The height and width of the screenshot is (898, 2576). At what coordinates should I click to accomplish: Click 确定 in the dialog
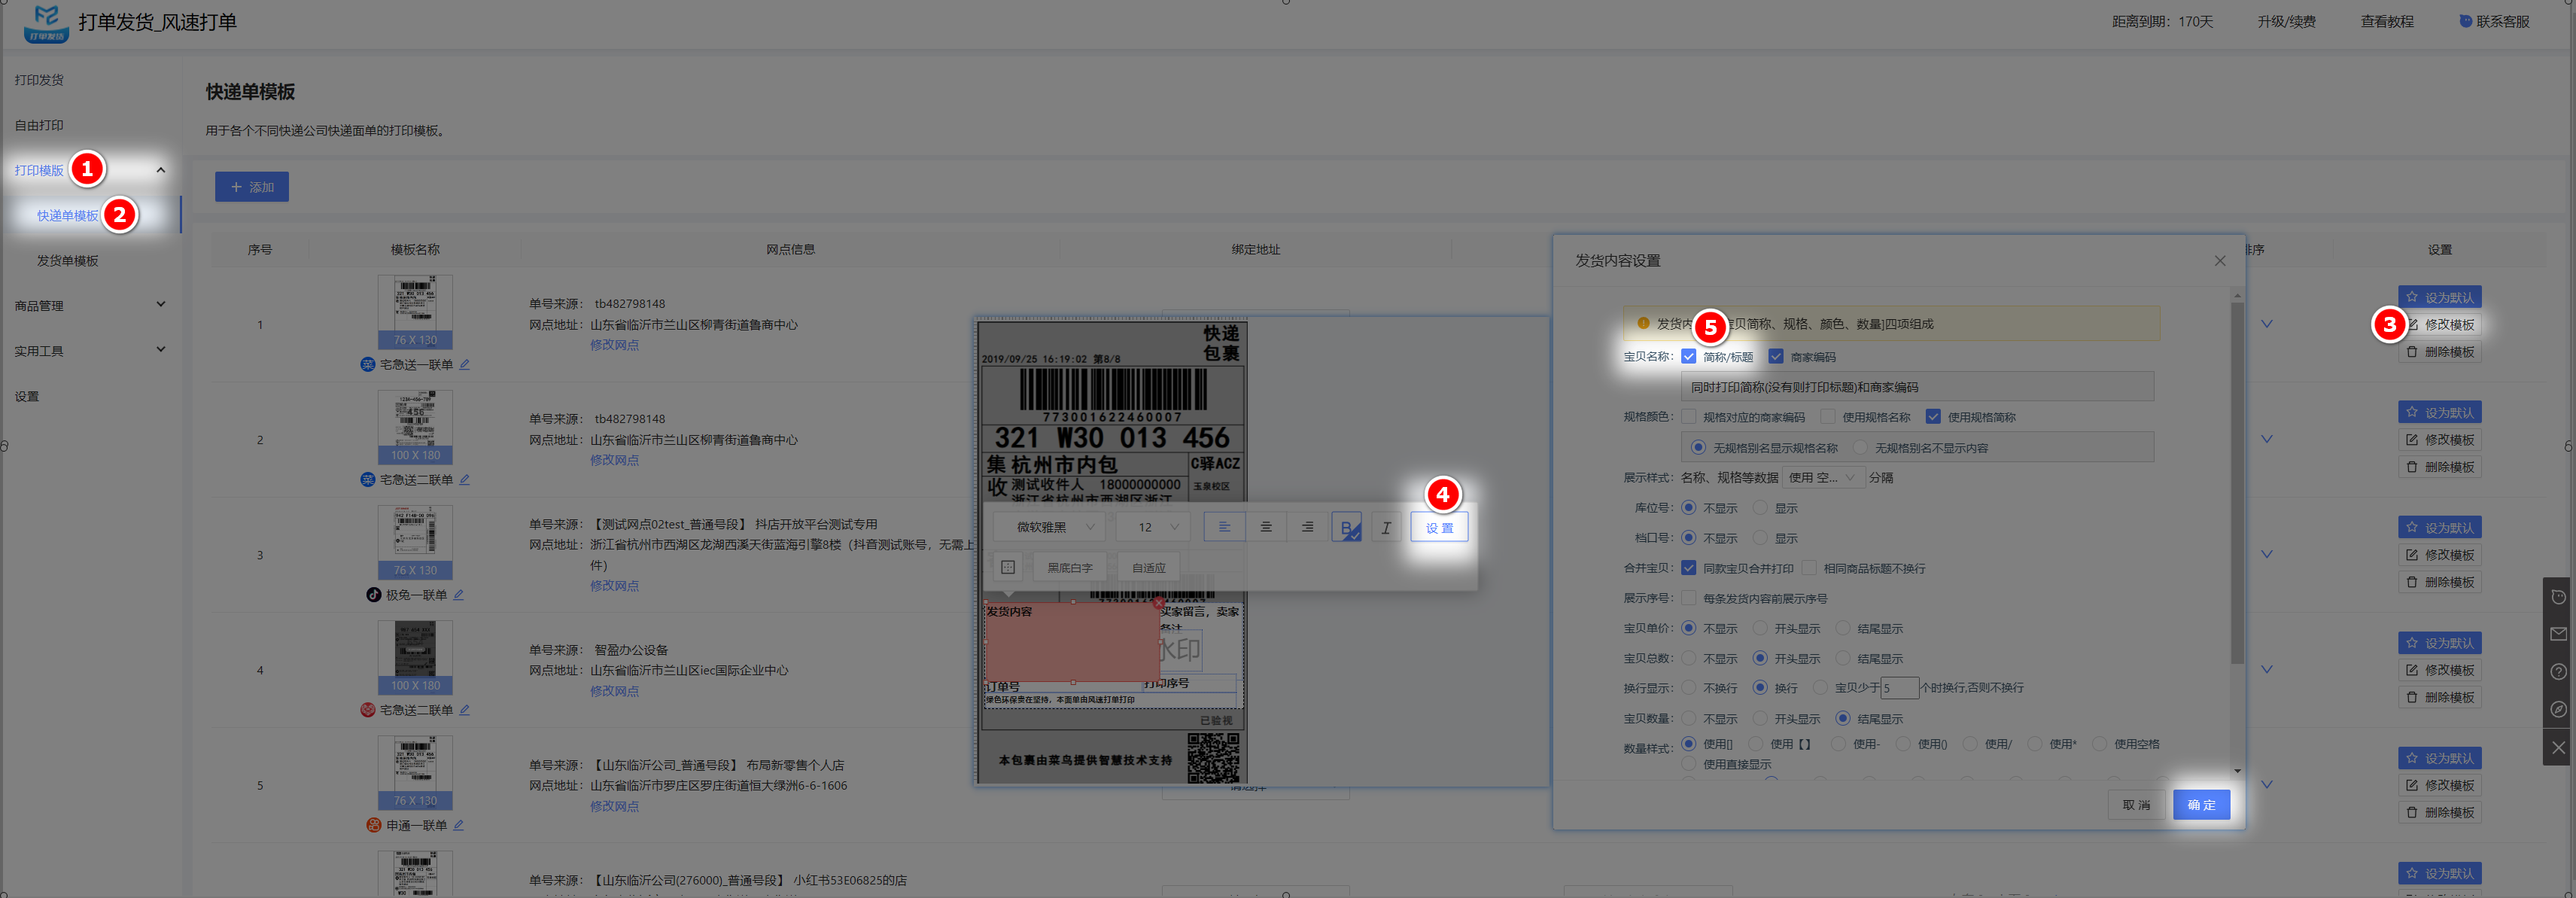2201,804
